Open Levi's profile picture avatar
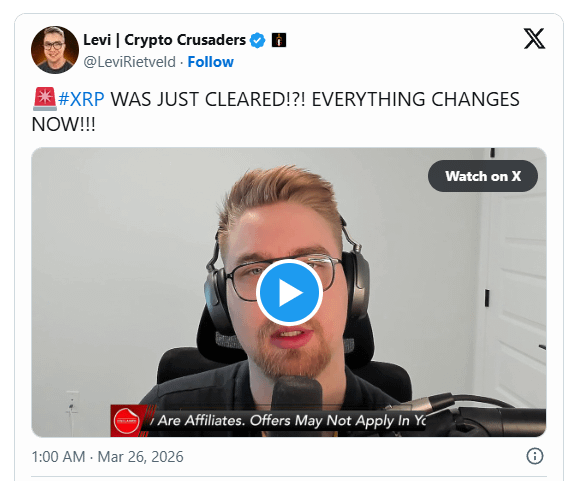Screen dimensions: 577x481 pyautogui.click(x=55, y=50)
